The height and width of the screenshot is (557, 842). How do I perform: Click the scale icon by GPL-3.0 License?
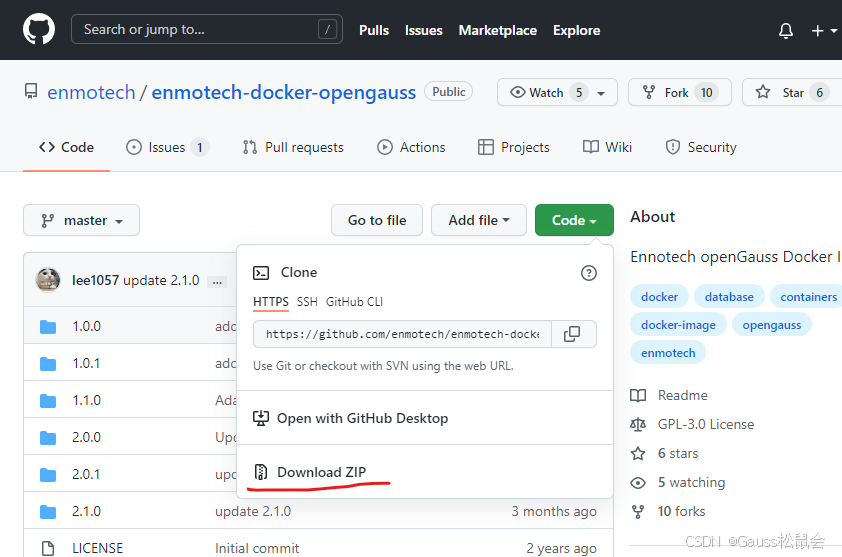(x=638, y=424)
